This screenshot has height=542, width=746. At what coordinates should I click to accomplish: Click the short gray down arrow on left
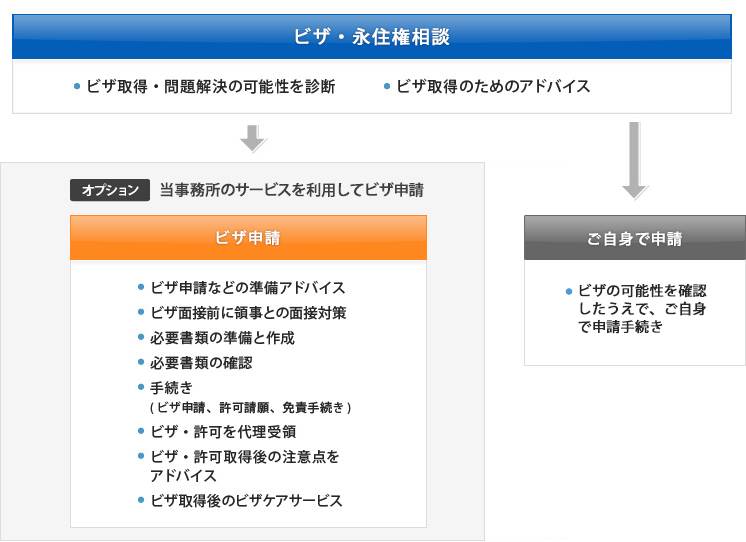(254, 138)
